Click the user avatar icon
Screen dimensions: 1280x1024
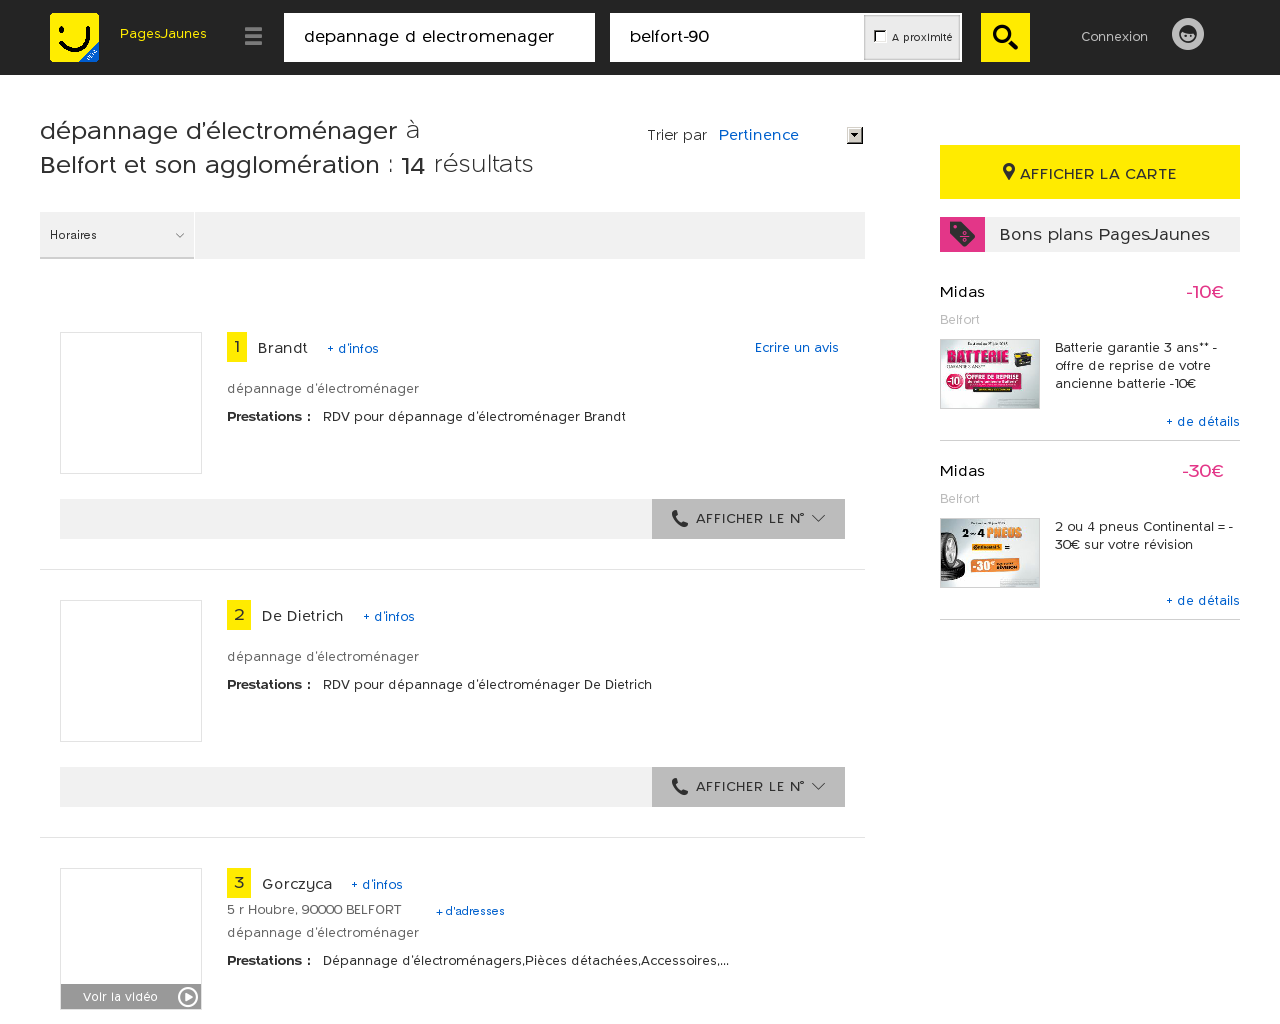pos(1188,34)
